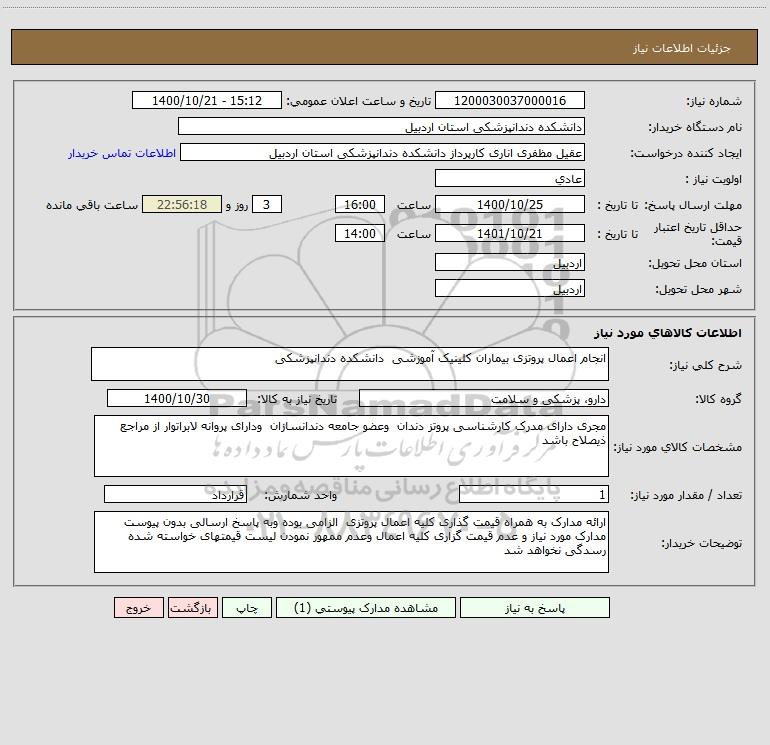
Task: Click the نام دستگاه خریدار label
Action: [x=695, y=128]
